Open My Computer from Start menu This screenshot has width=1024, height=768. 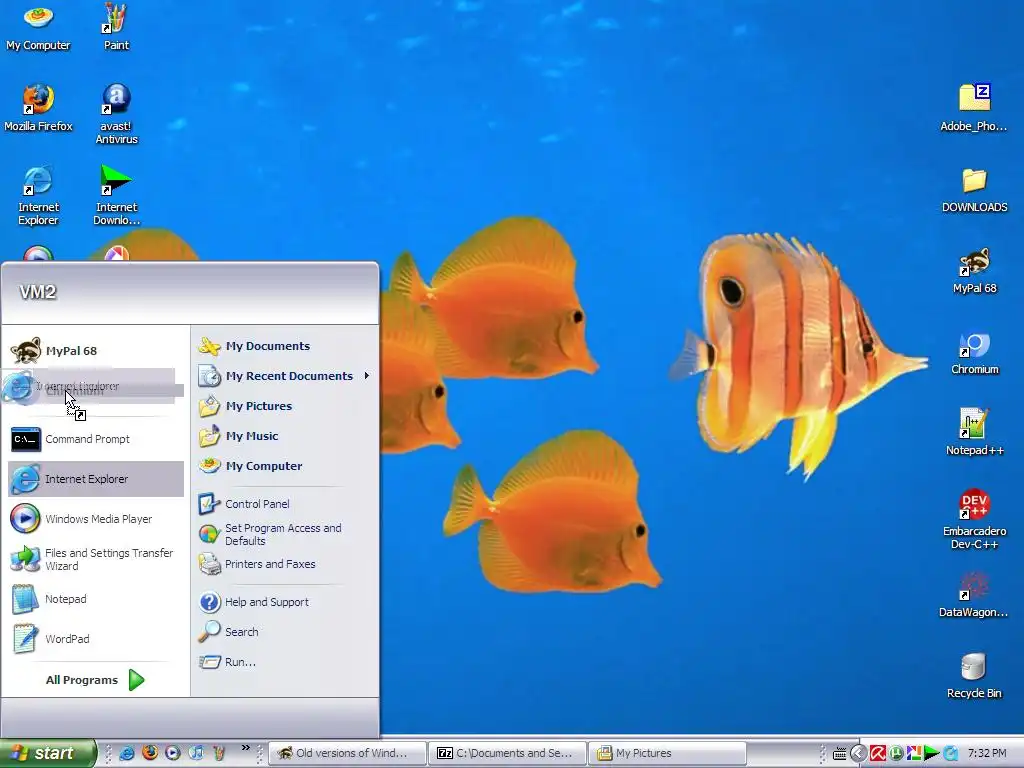pos(285,466)
